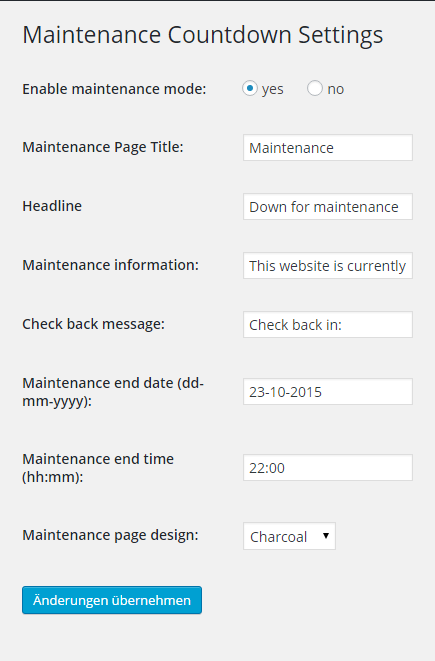Click the "Maintenance Page Title:" label
435x661 pixels.
(x=103, y=147)
